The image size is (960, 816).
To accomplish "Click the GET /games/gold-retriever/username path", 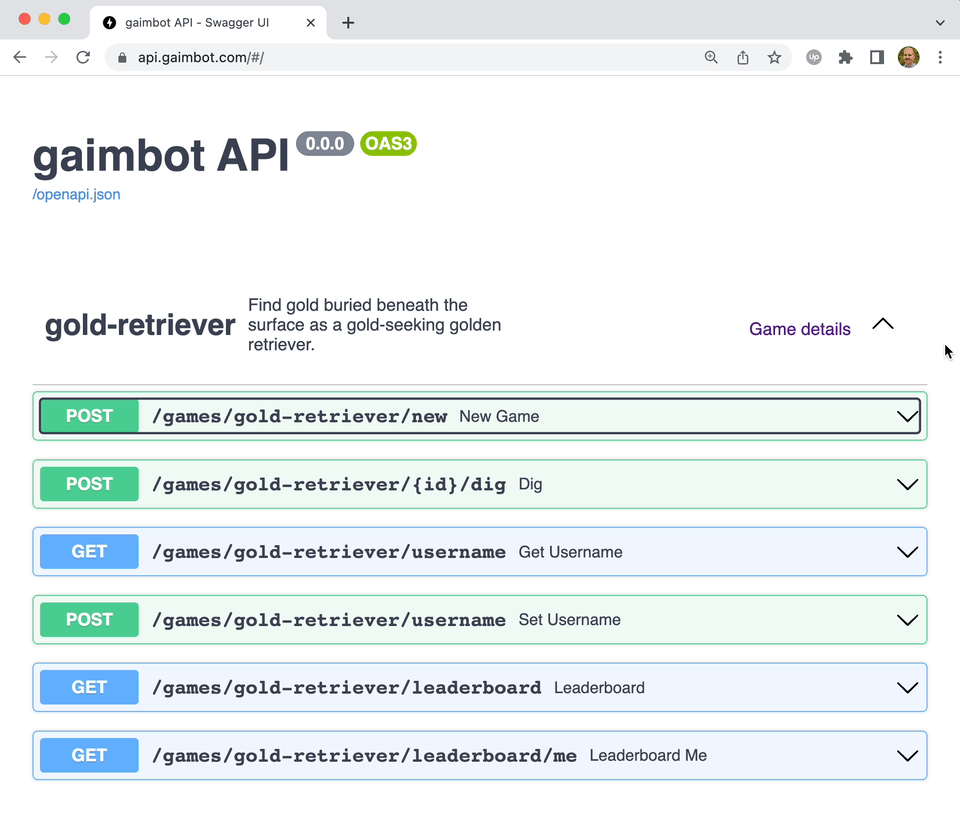I will tap(329, 552).
